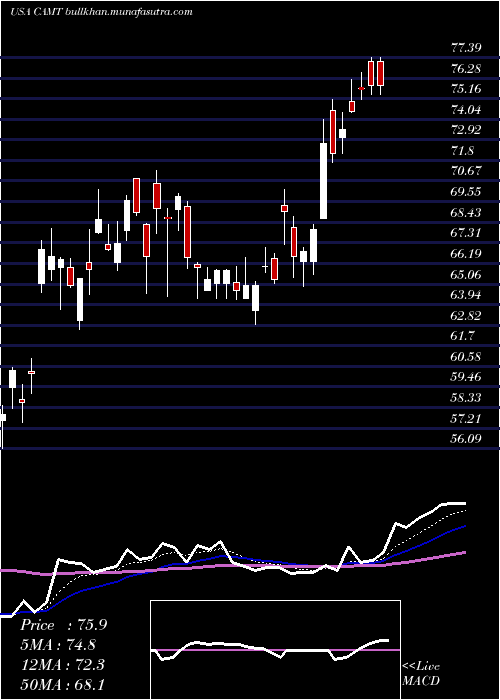Click the last red candlestick near 76.28

[380, 74]
